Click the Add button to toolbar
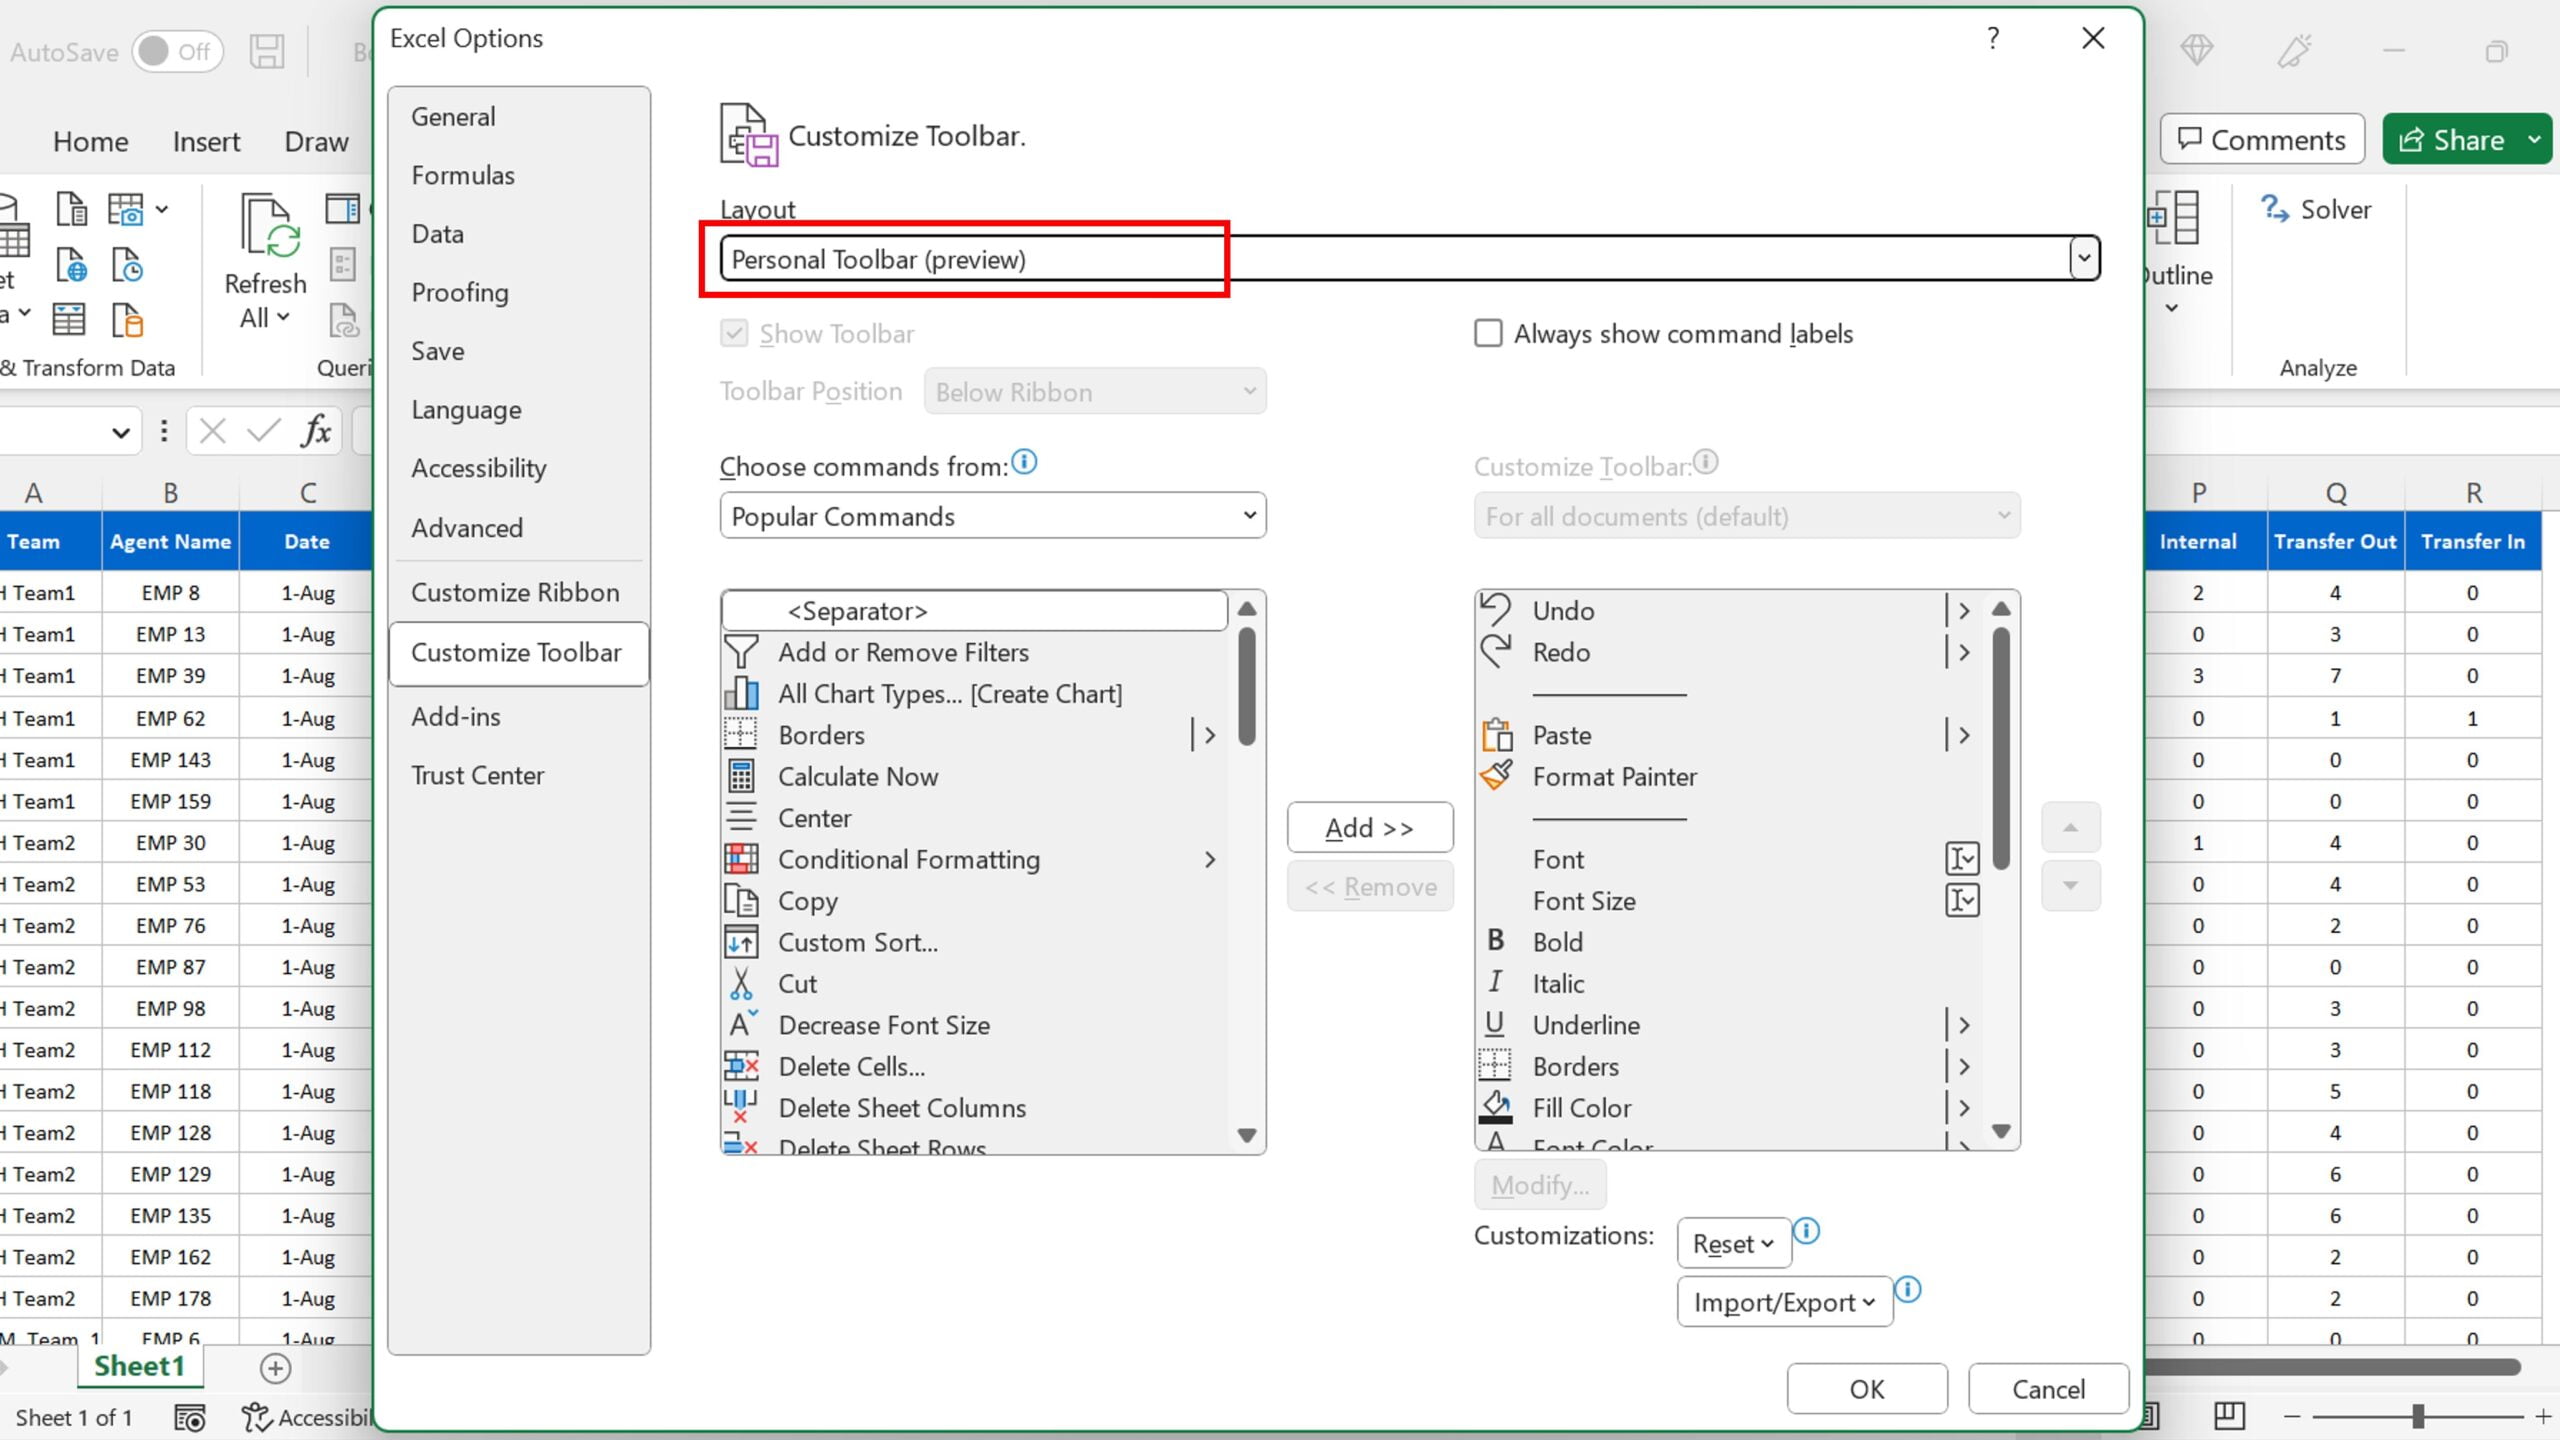This screenshot has height=1440, width=2560. click(x=1370, y=826)
